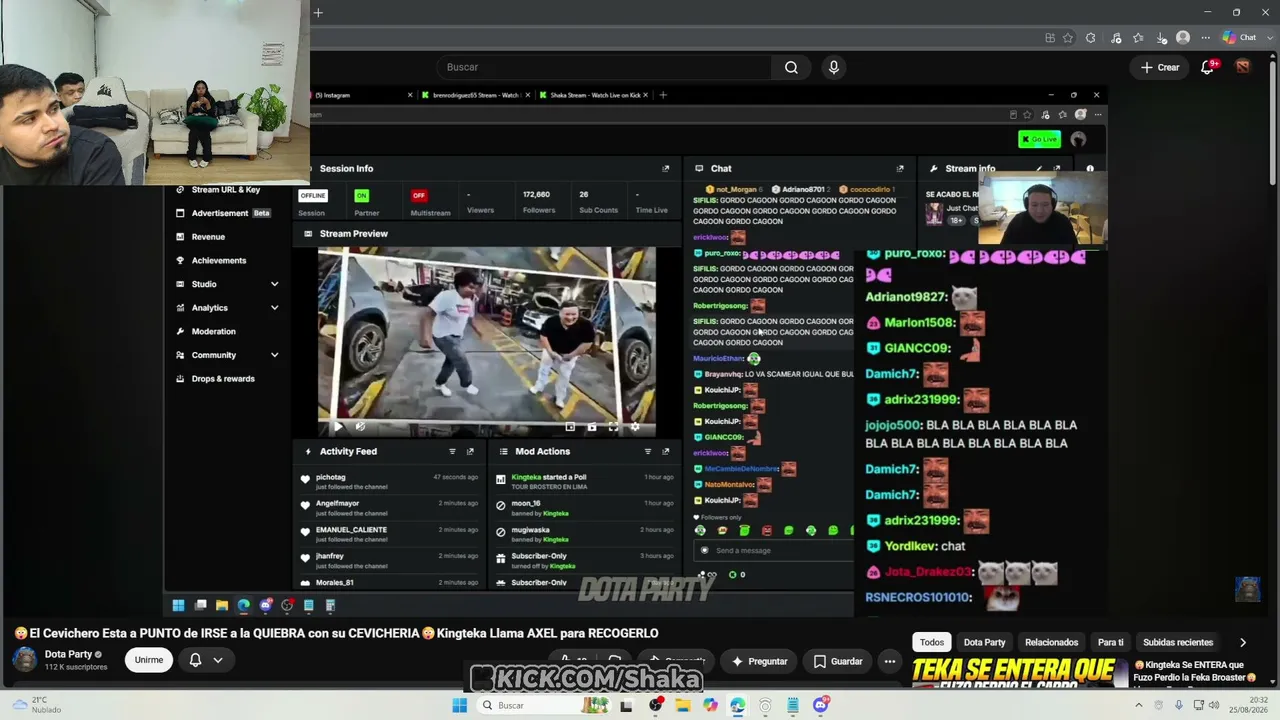
Task: Show more category chips with right arrow
Action: tap(1243, 643)
